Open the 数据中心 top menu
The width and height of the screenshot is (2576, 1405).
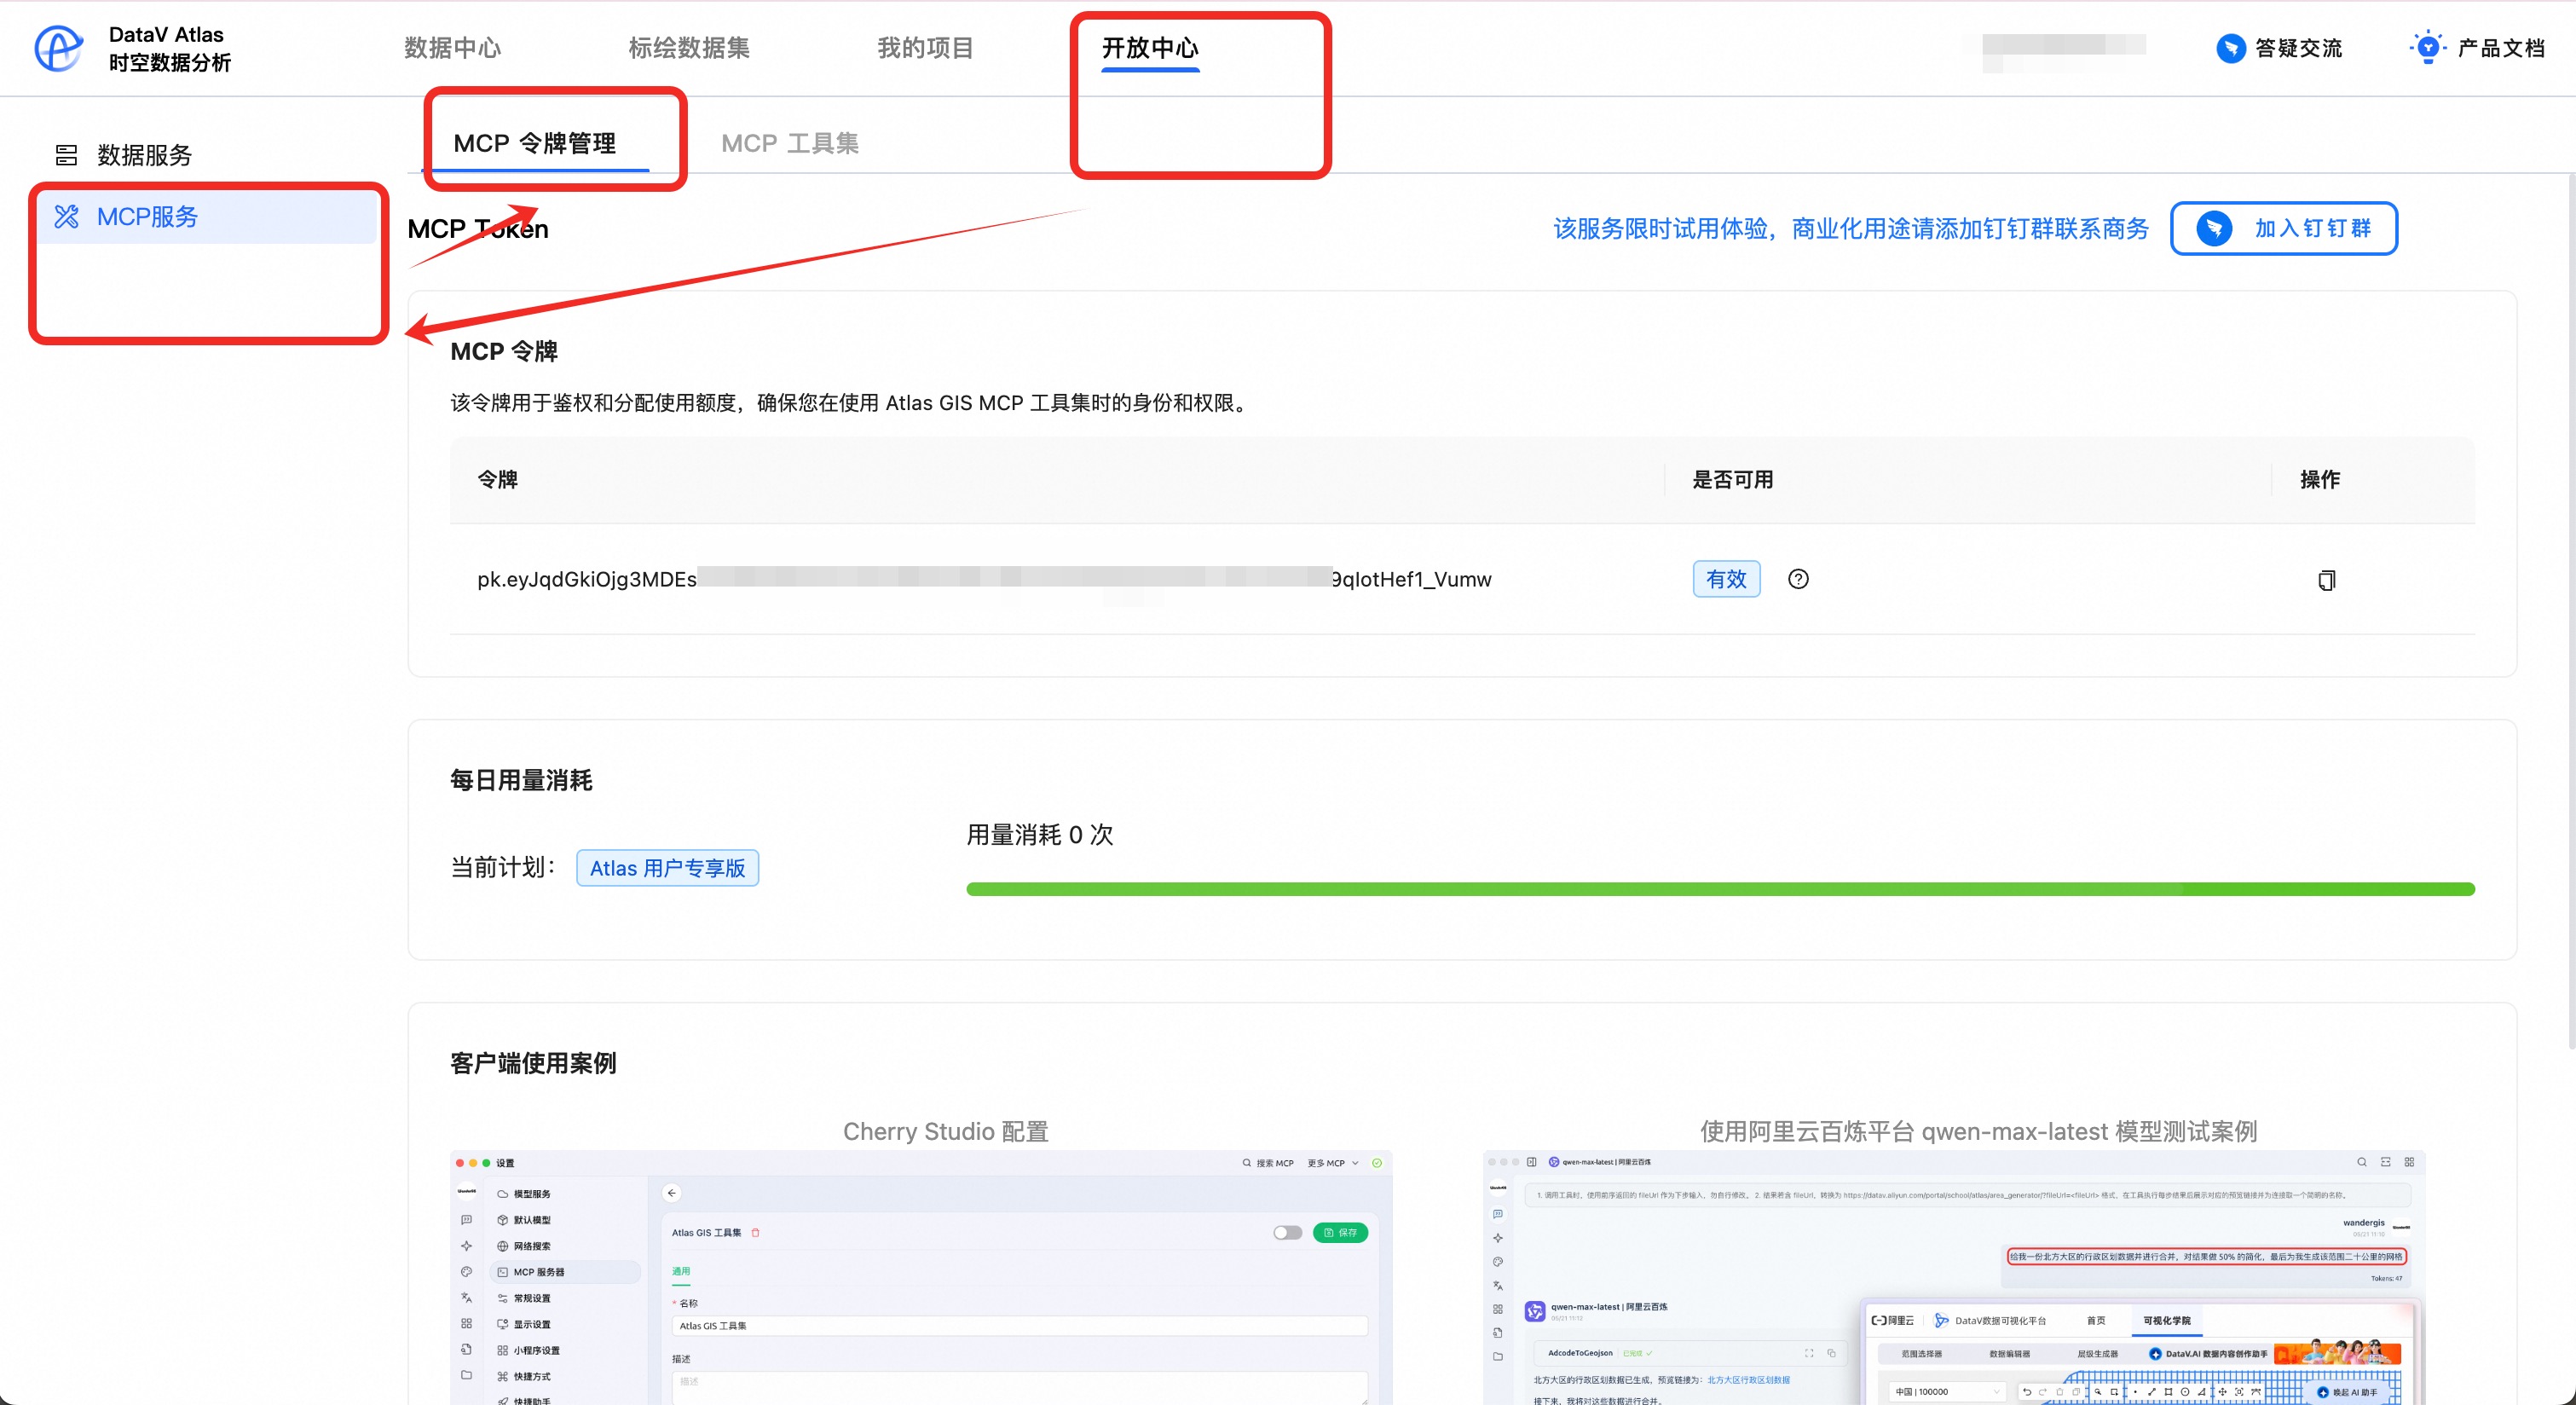tap(452, 48)
